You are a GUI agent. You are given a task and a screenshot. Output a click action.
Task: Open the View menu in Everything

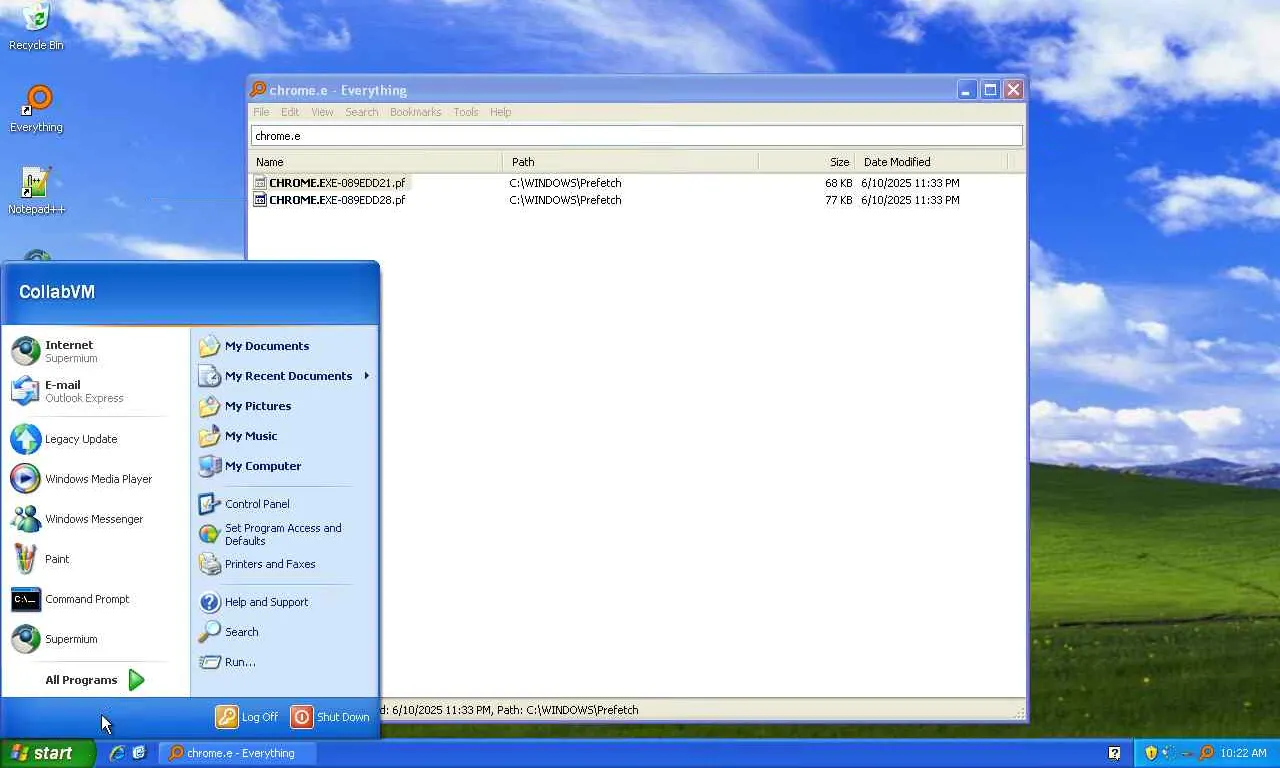pos(322,112)
